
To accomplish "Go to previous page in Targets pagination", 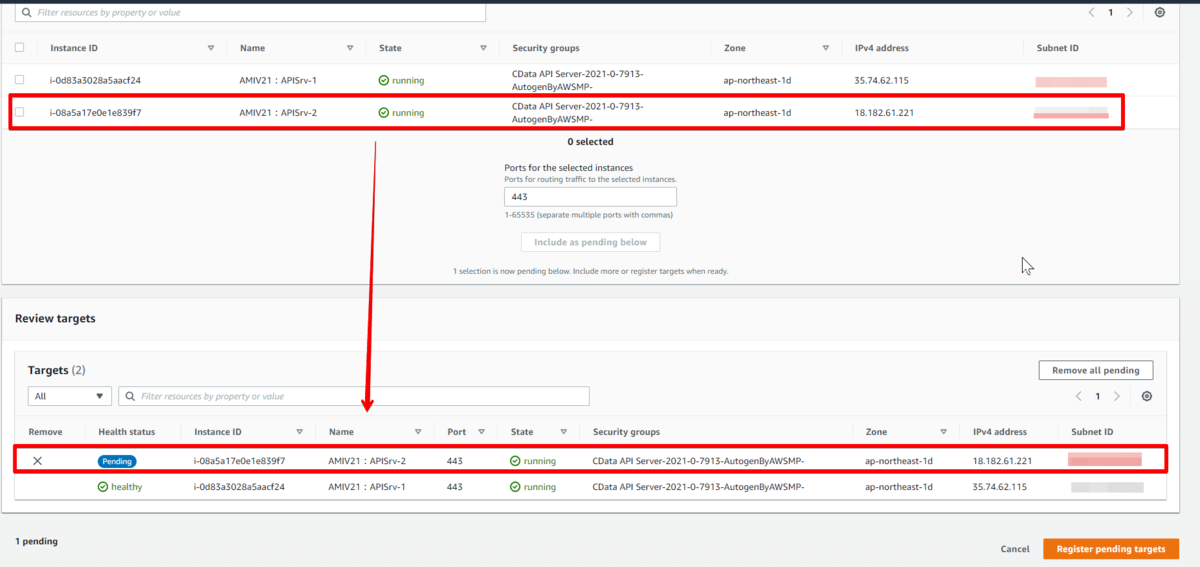I will (x=1078, y=396).
